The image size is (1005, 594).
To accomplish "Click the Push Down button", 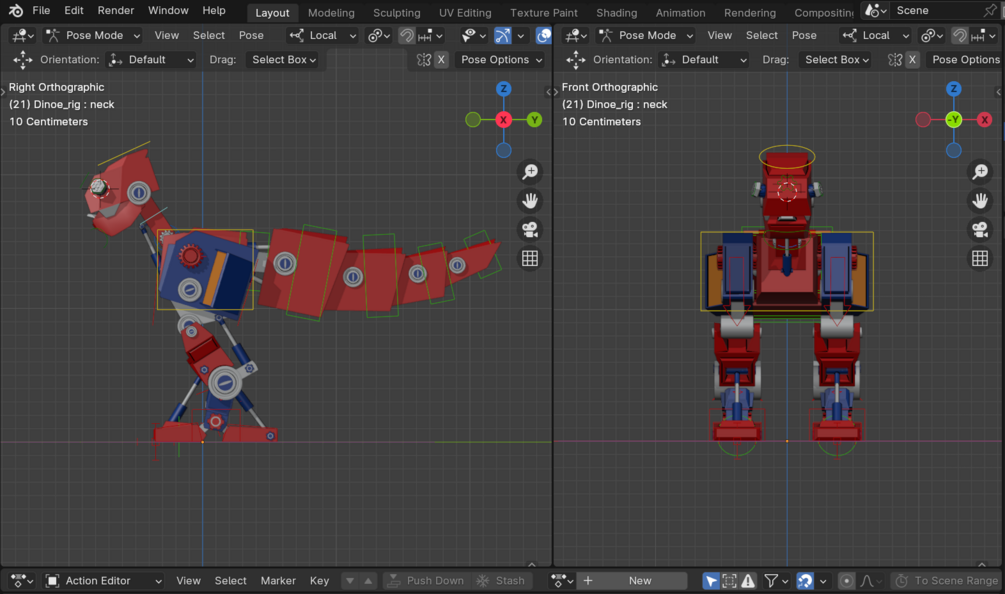I will [426, 581].
